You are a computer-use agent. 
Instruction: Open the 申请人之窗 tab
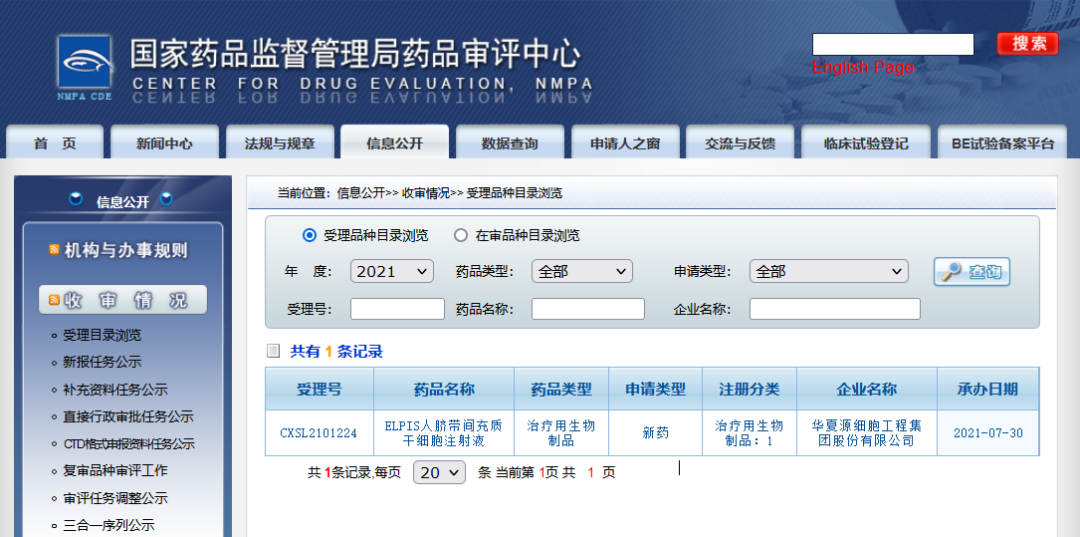coord(625,143)
